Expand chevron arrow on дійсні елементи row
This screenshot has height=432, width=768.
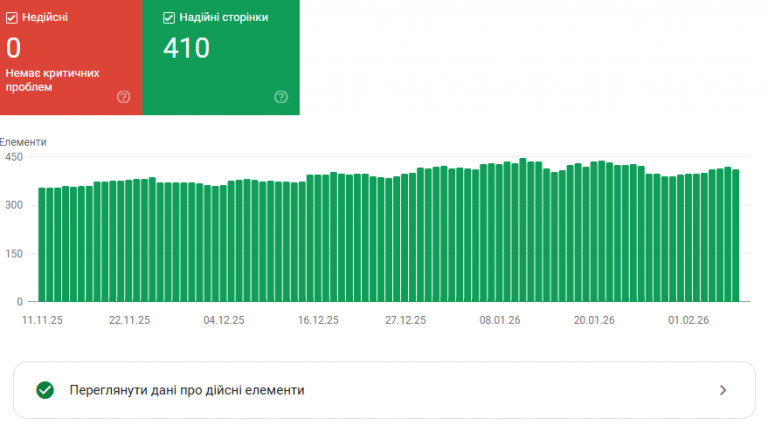(723, 390)
